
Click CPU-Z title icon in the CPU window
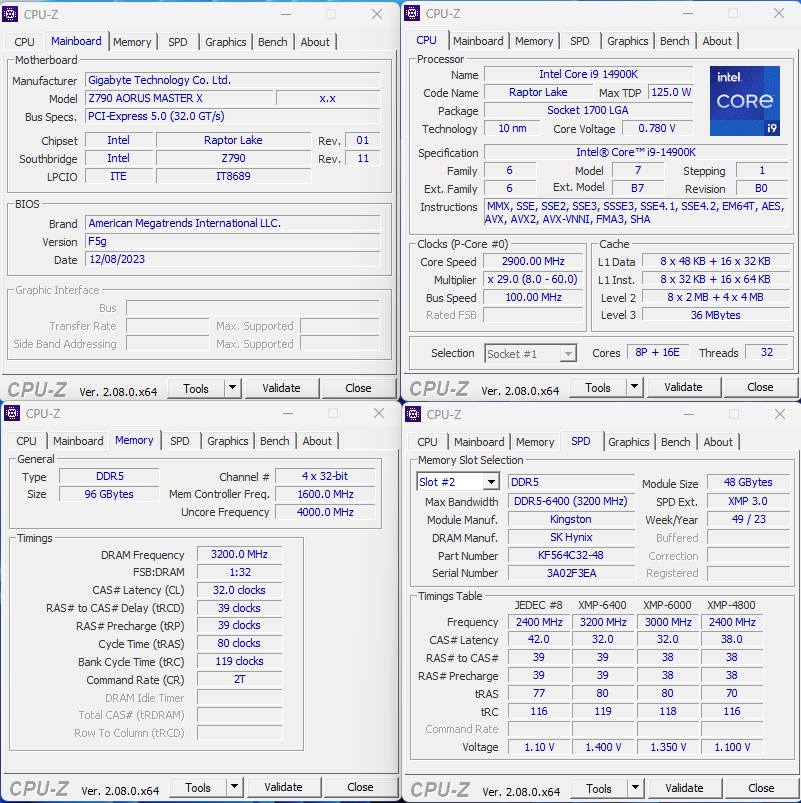click(412, 13)
